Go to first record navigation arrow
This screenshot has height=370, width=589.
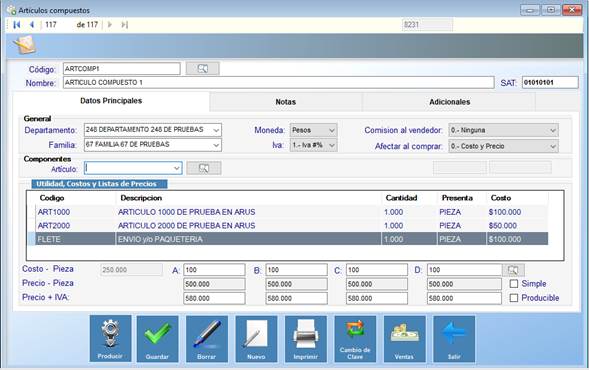[17, 25]
